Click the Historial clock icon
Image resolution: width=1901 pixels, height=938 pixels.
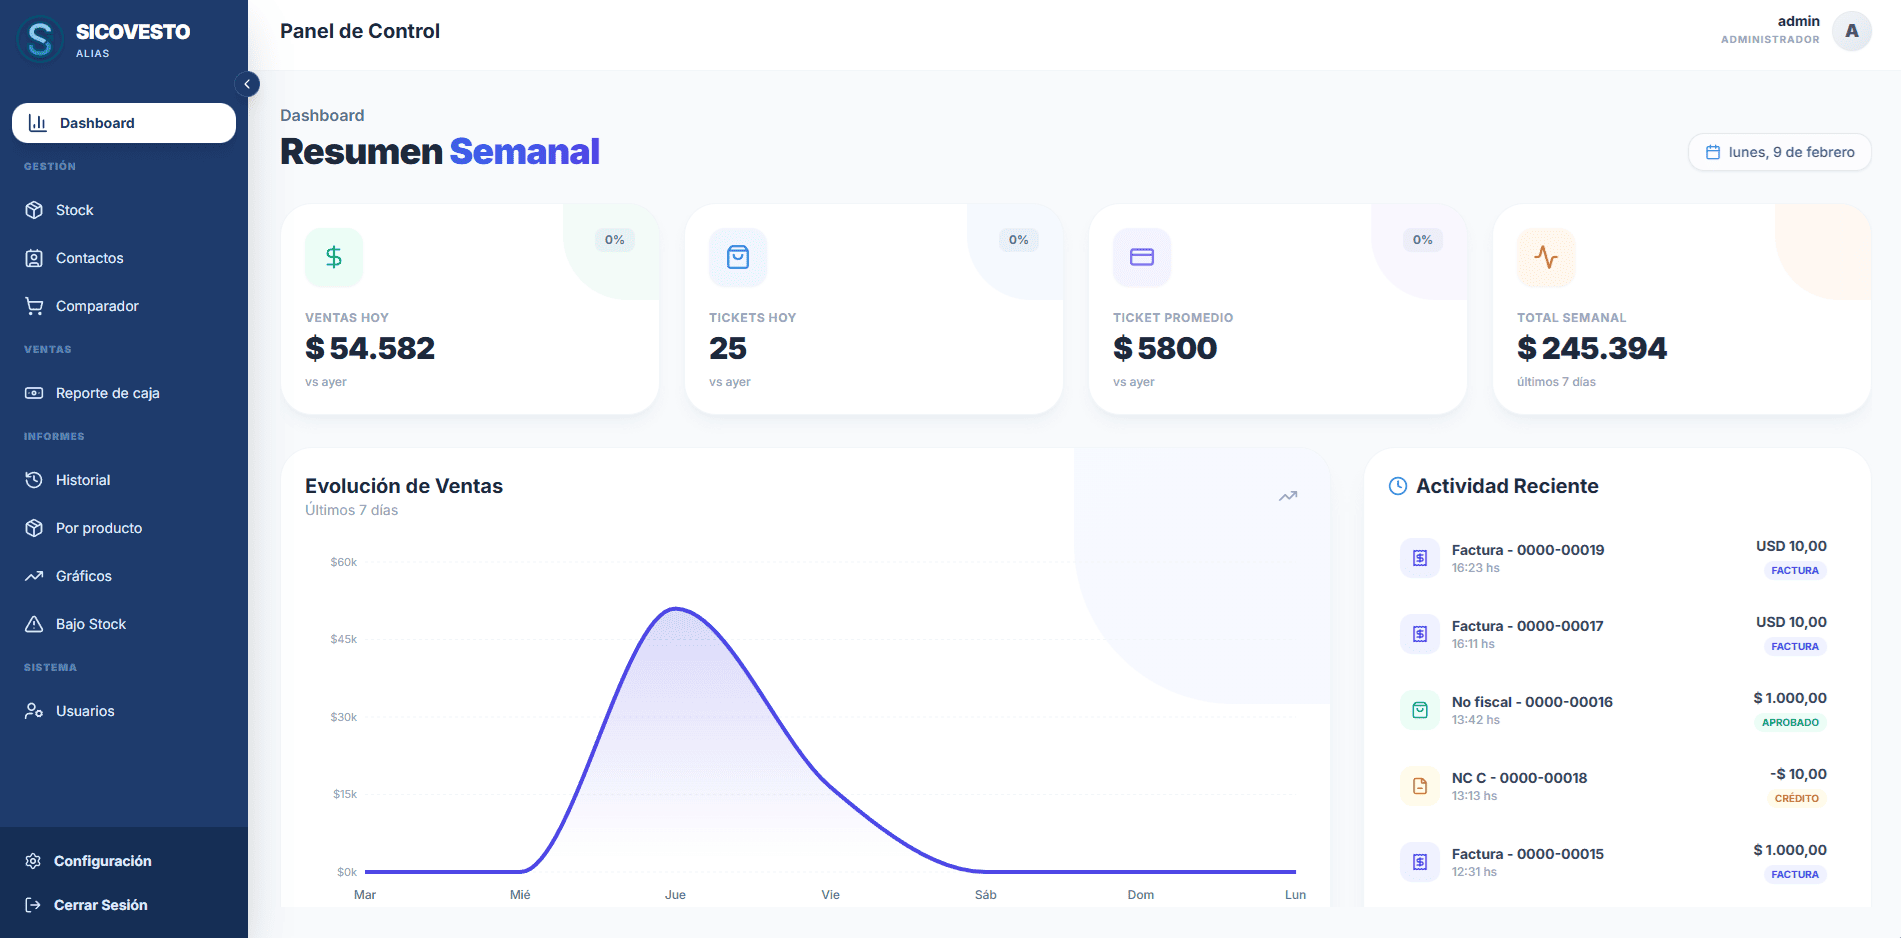click(x=34, y=480)
